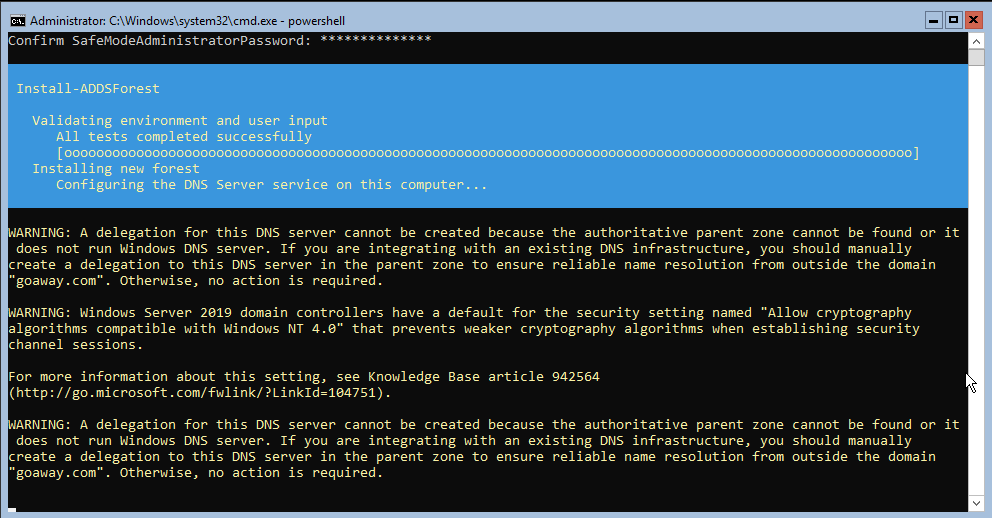Click the Install-ADDSForest heading text
This screenshot has width=992, height=518.
click(88, 89)
